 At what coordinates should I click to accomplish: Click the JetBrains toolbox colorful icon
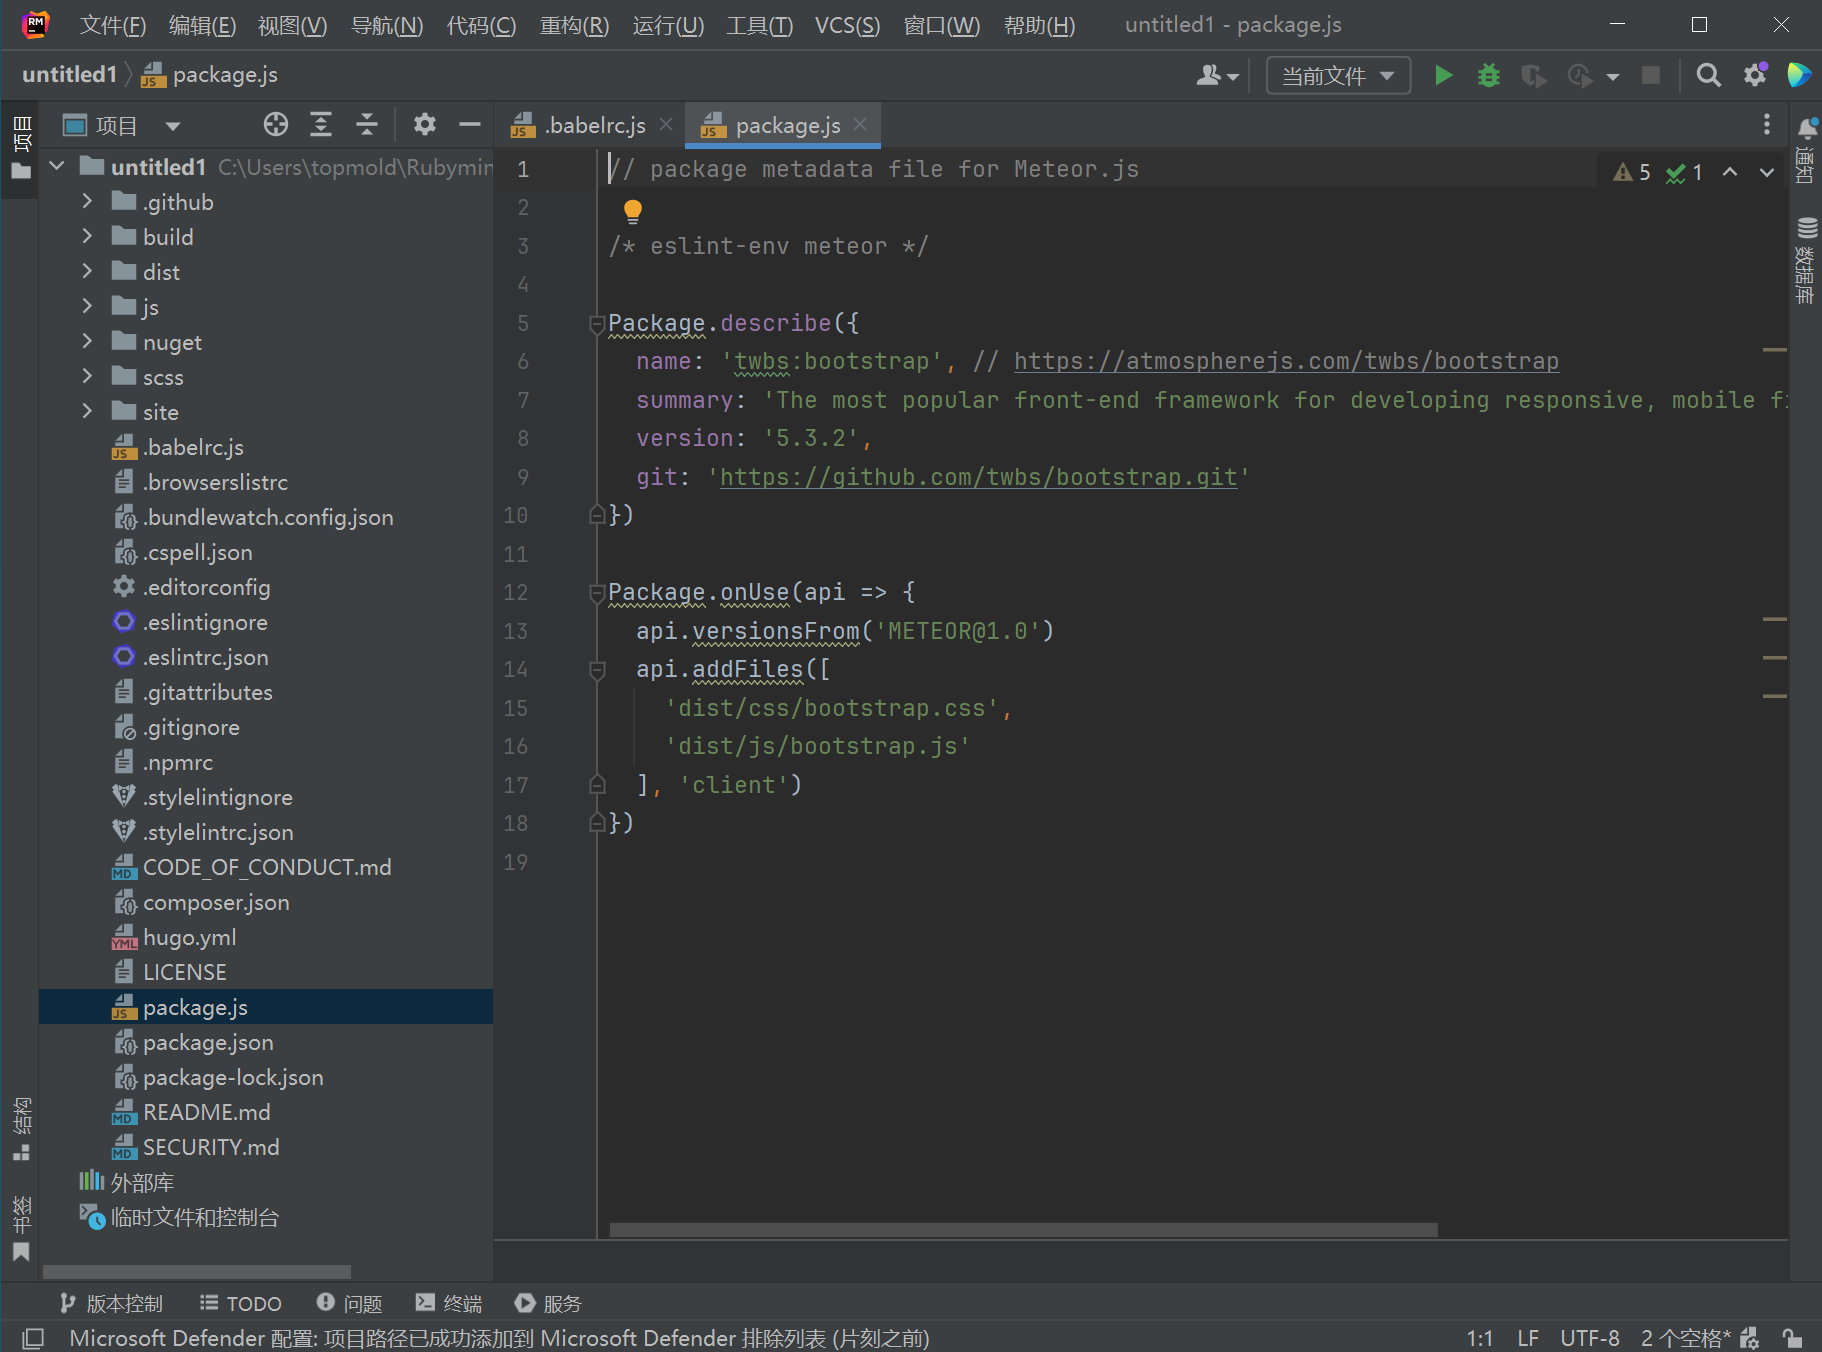pos(1799,75)
